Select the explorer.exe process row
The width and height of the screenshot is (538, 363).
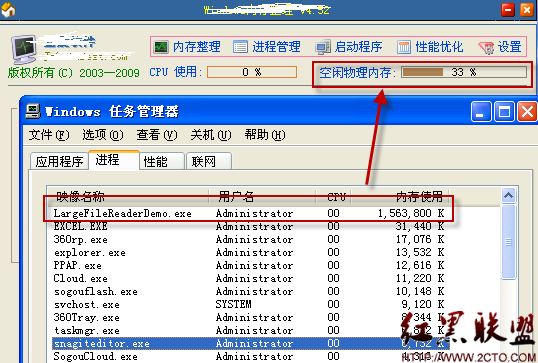[249, 253]
